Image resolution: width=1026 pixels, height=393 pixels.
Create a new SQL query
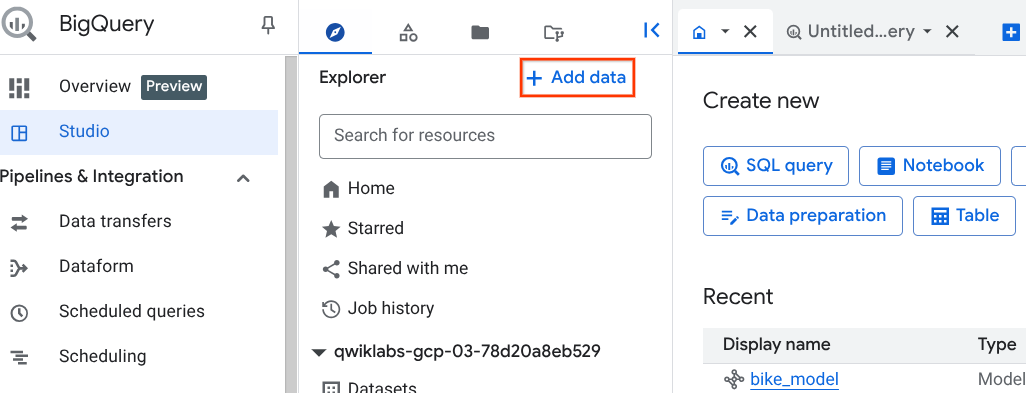pyautogui.click(x=775, y=166)
